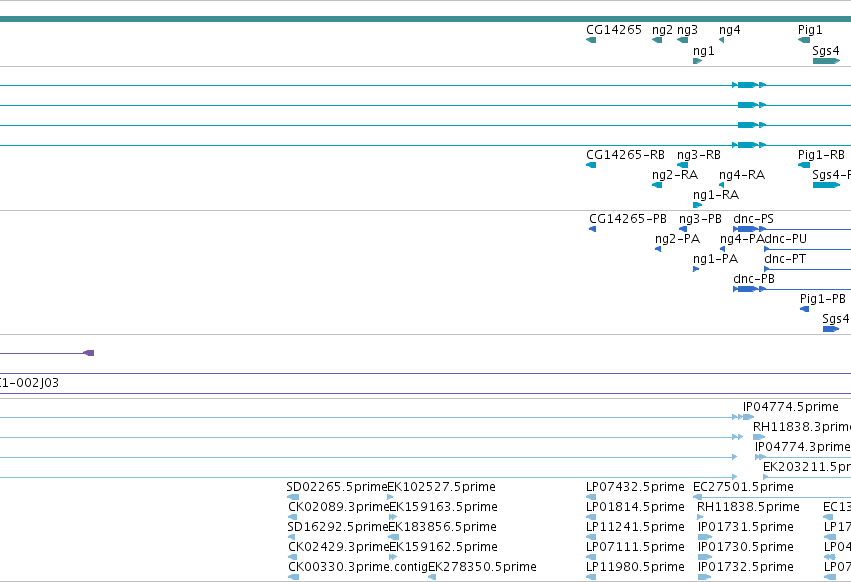The image size is (851, 582).
Task: Open the CG14265-RB transcript
Action: [x=591, y=165]
